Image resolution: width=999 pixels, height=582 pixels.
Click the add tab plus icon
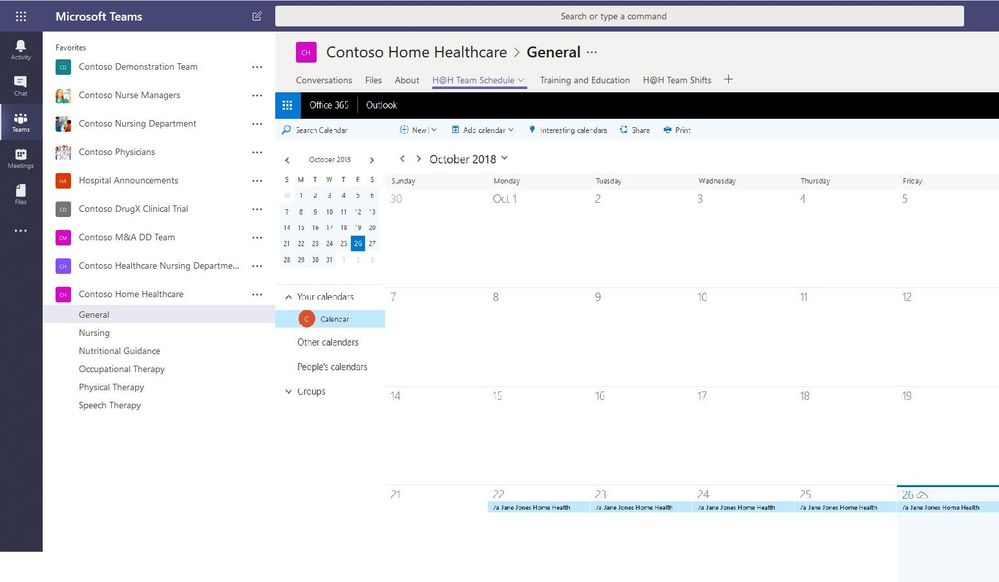click(x=728, y=80)
